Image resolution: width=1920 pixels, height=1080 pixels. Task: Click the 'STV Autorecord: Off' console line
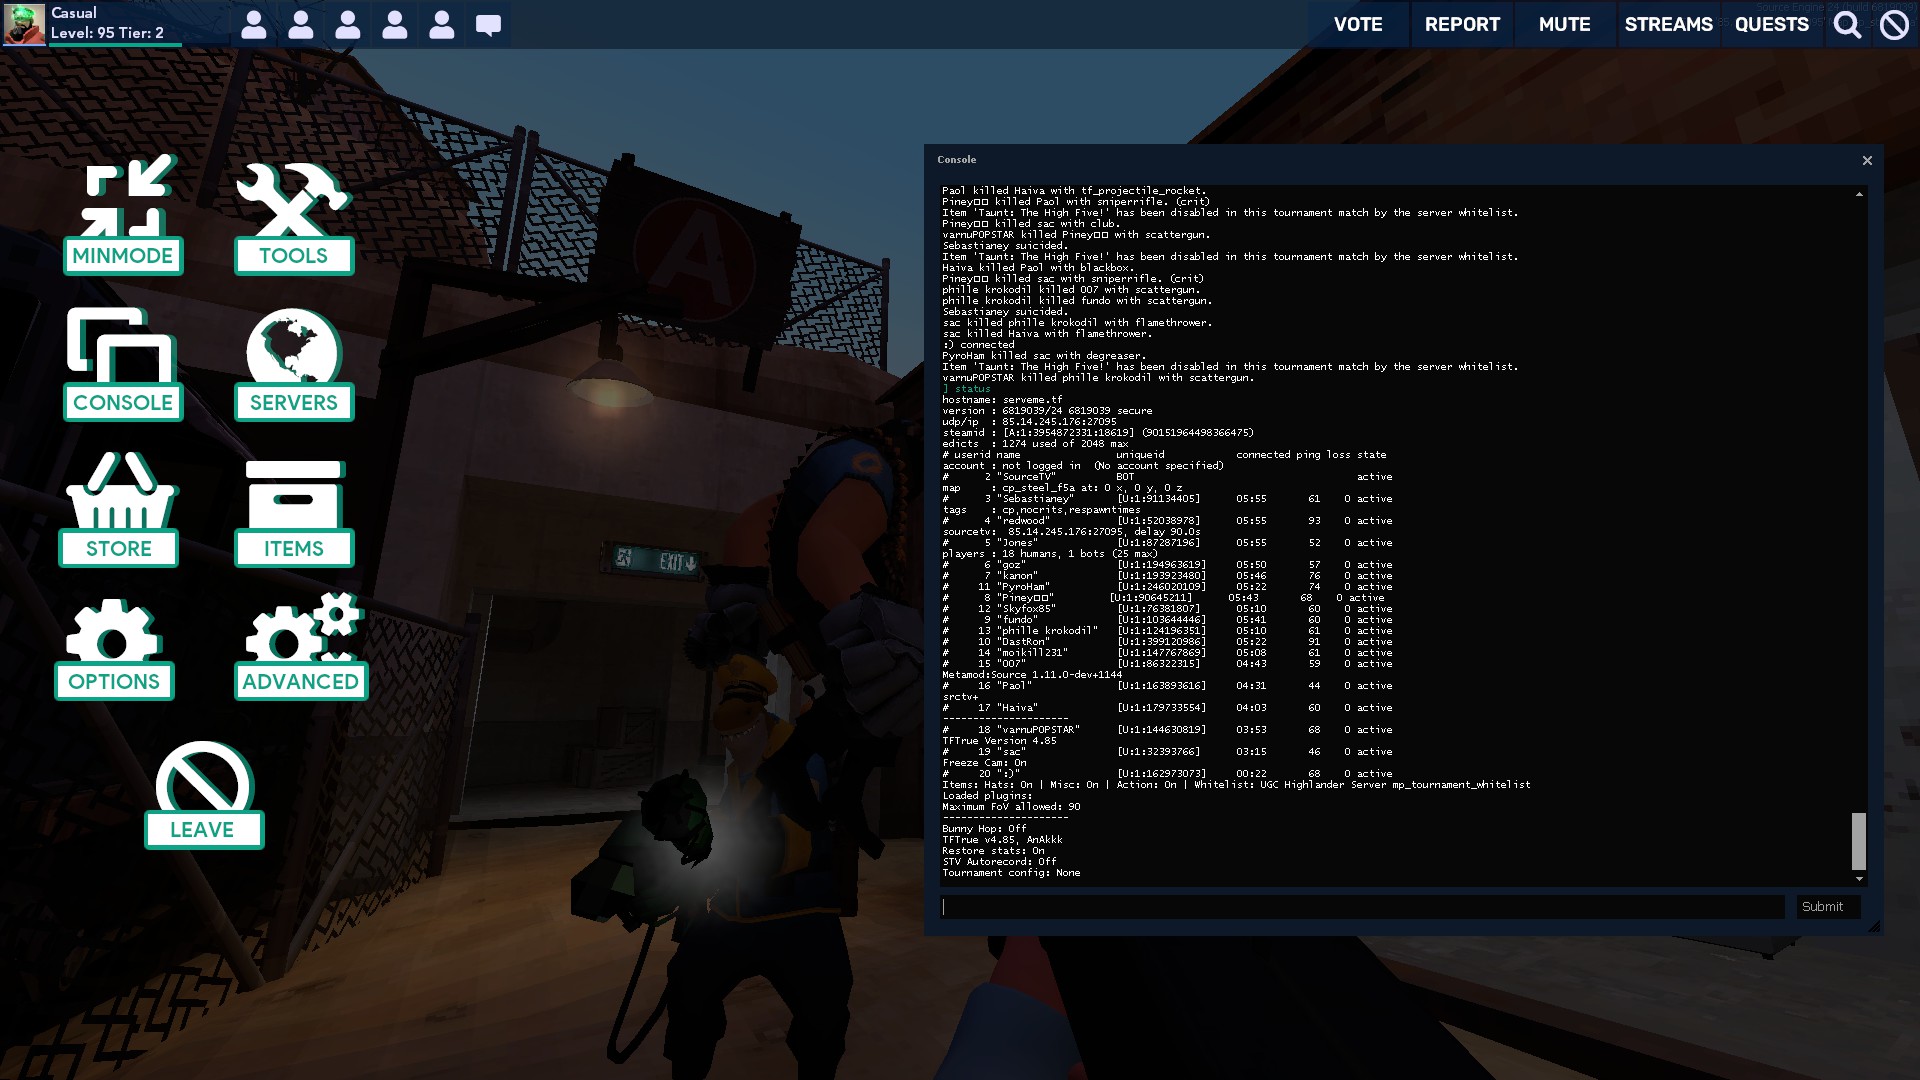click(999, 862)
